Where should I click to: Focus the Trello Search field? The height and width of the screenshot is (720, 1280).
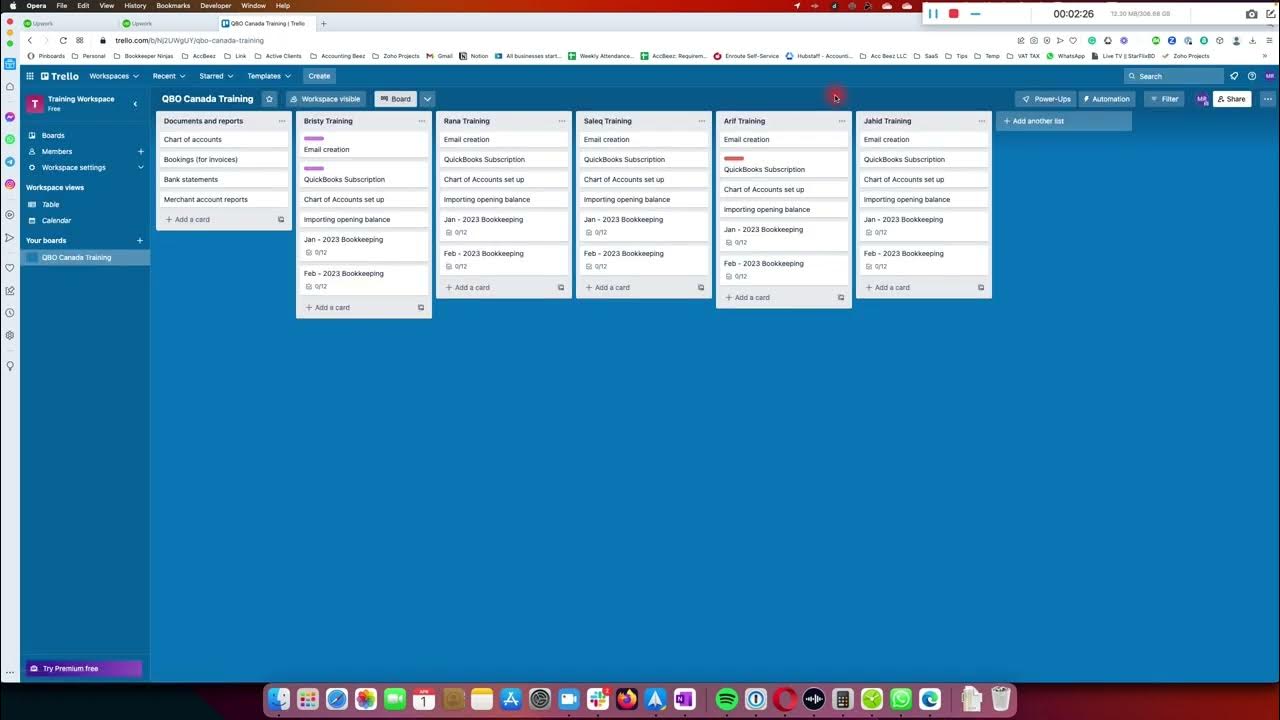1174,76
